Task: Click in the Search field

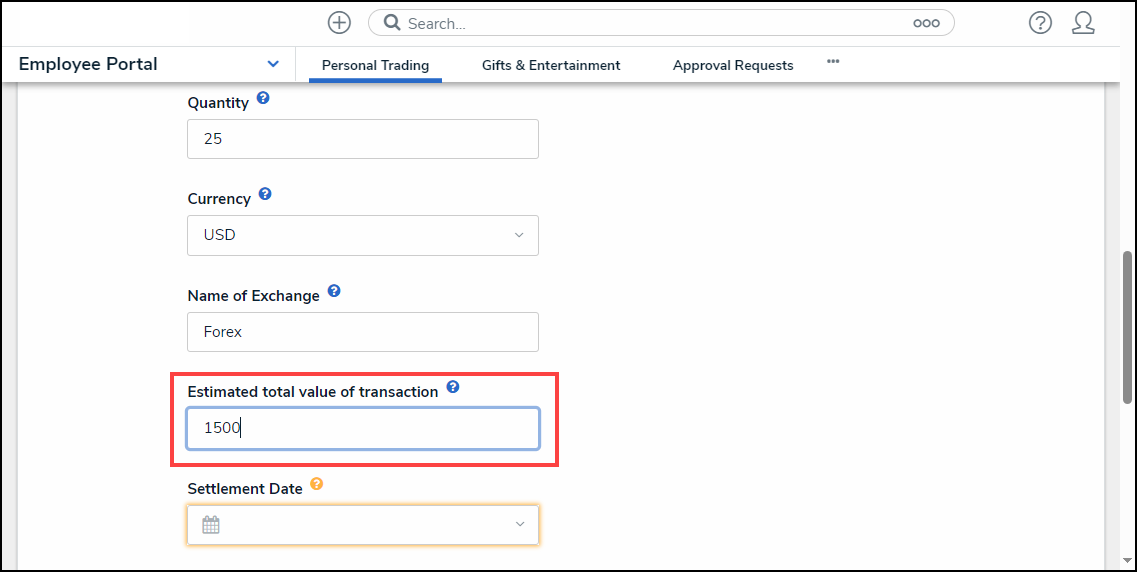Action: tap(650, 23)
